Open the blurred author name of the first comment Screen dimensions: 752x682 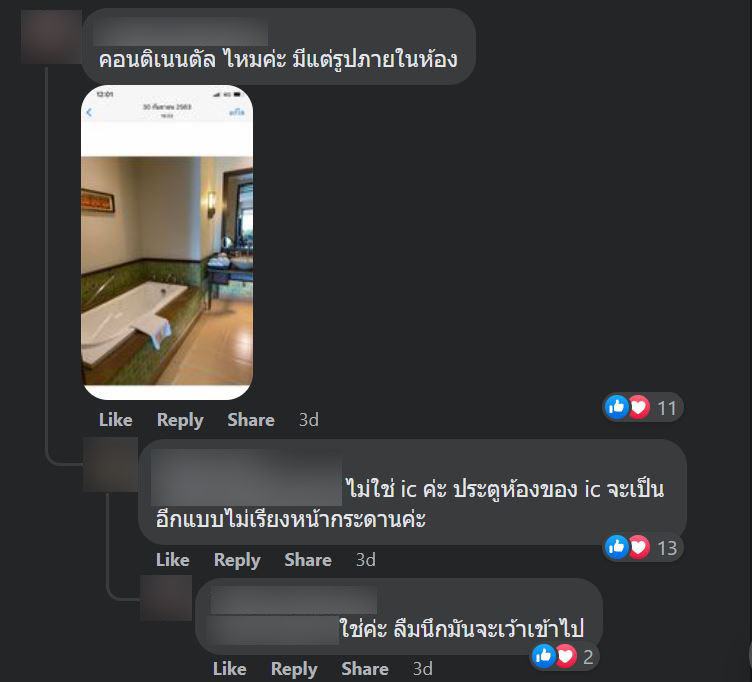[180, 32]
